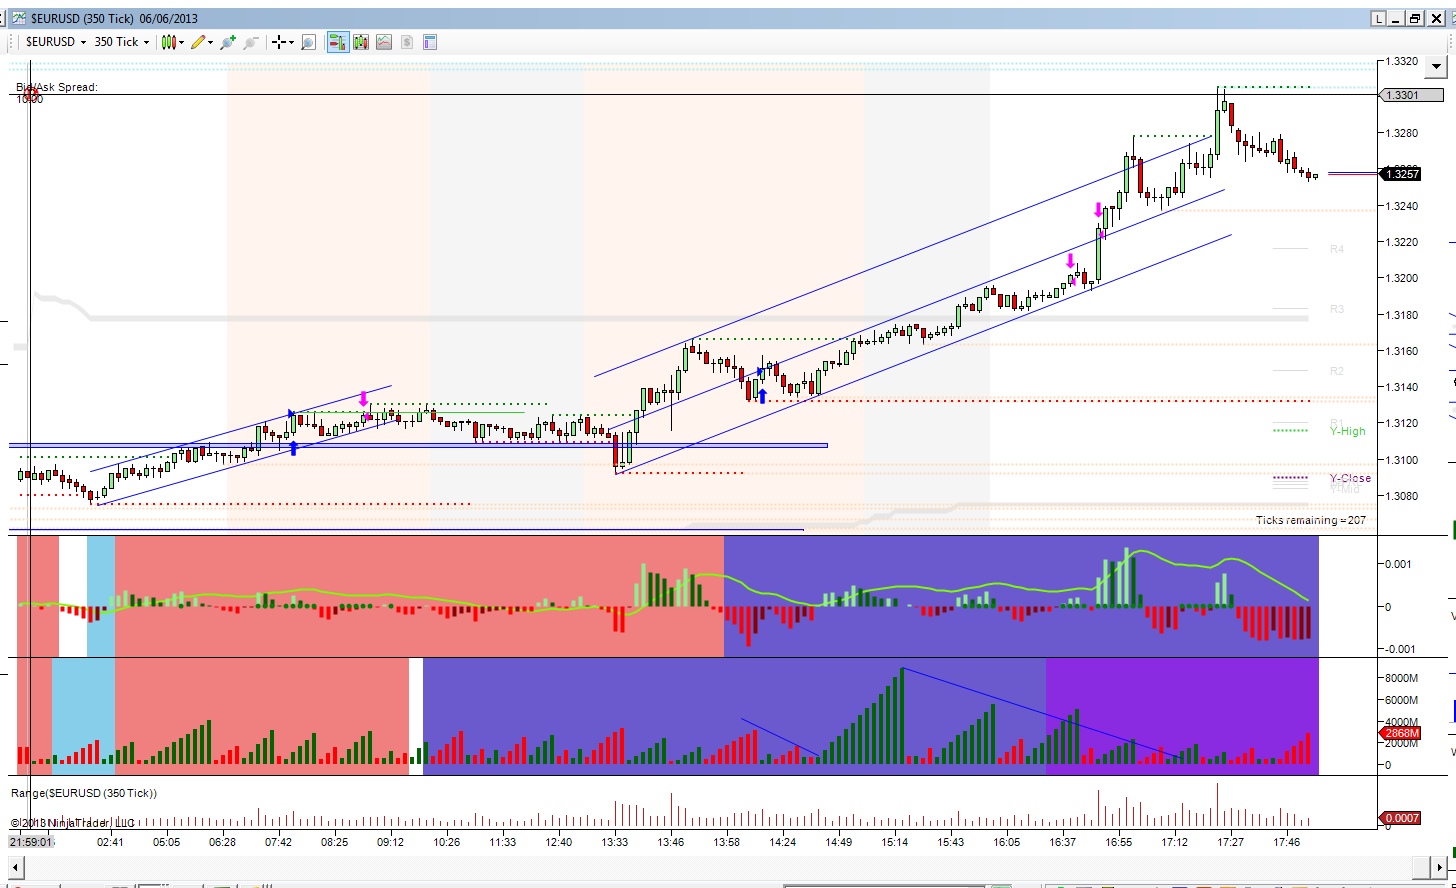Screen dimensions: 1456x888
Task: Click the zoom out magnifier icon
Action: 251,42
